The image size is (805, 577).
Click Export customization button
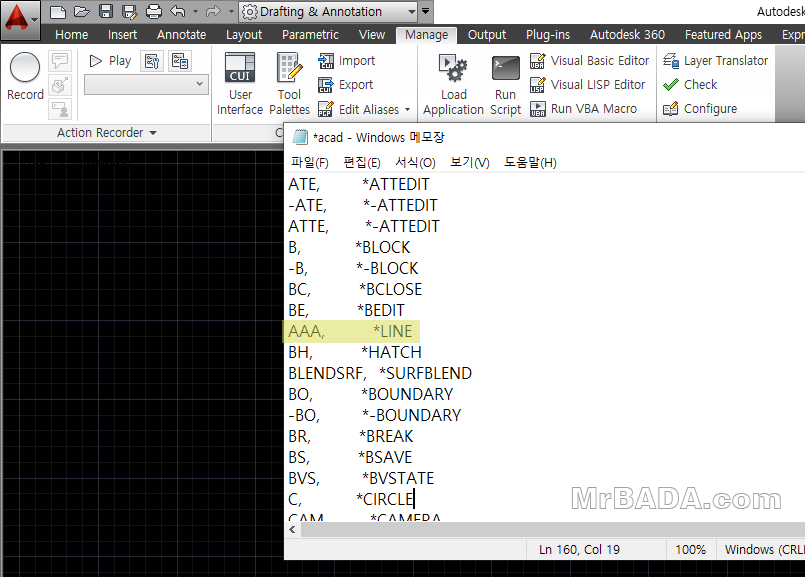tap(346, 85)
